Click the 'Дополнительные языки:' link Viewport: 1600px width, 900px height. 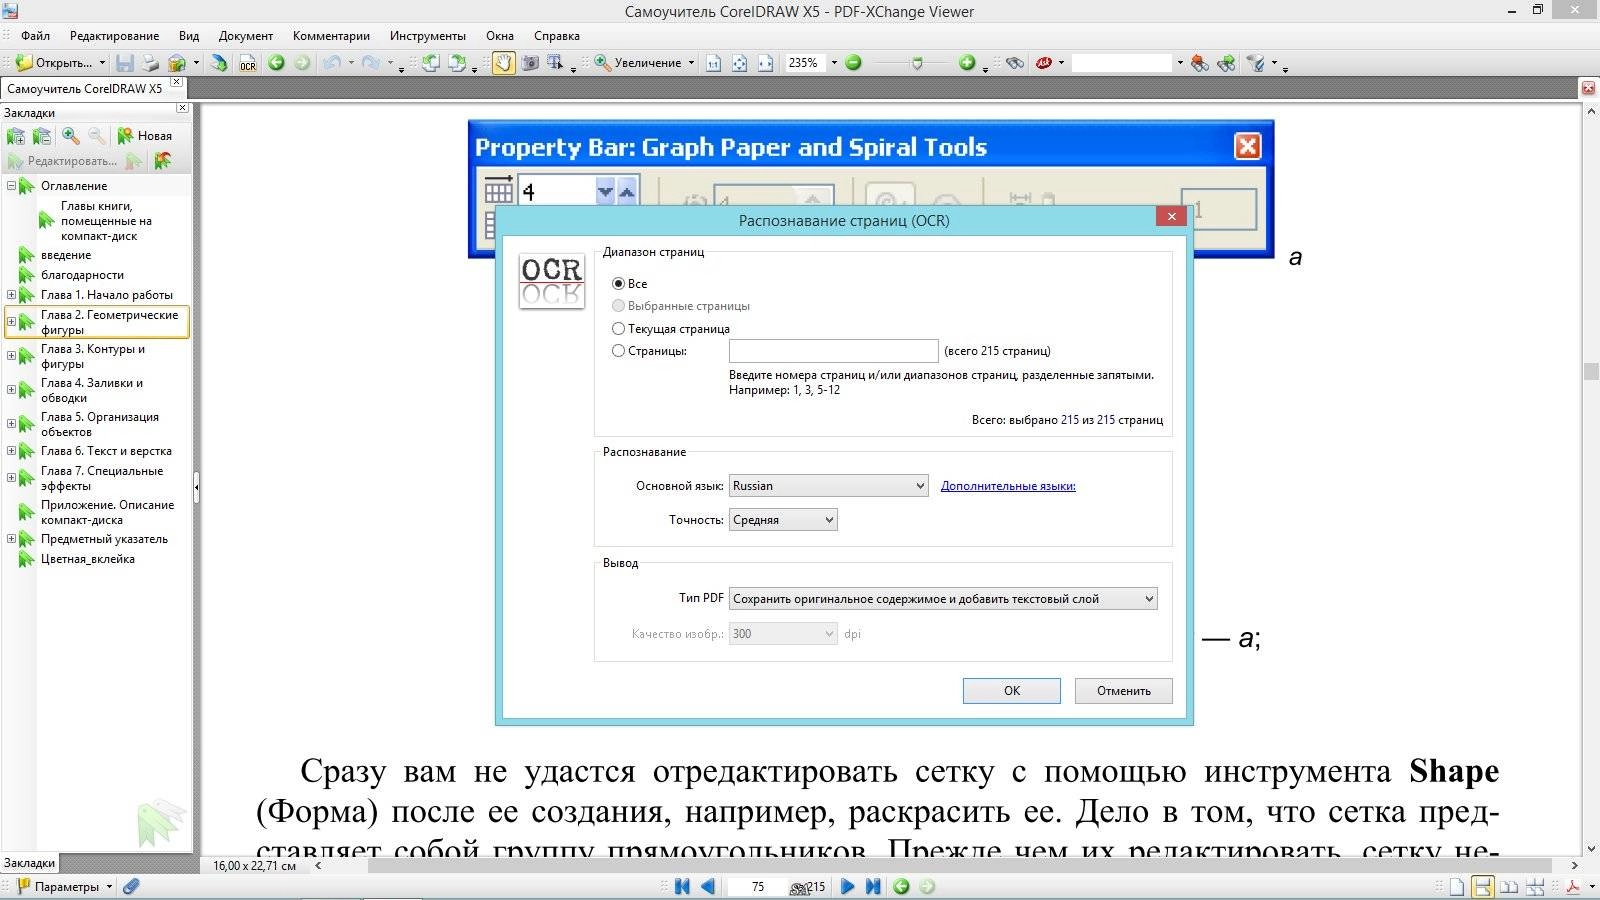[1008, 486]
